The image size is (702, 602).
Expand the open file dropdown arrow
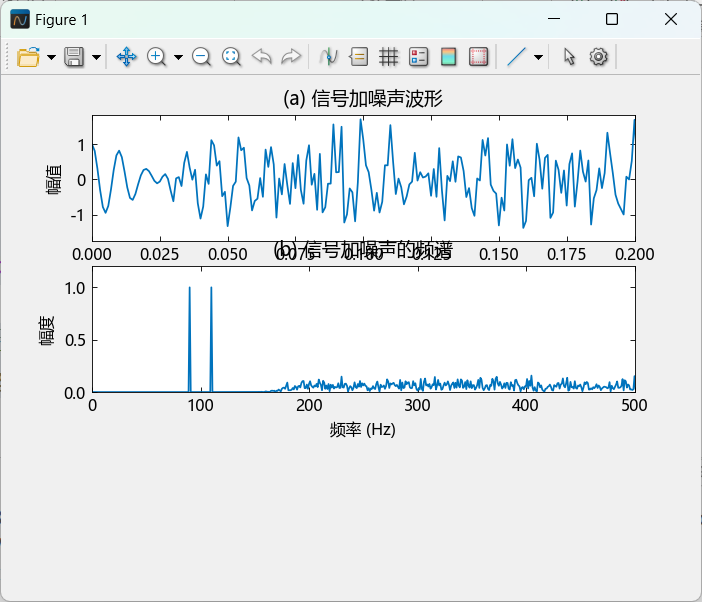pyautogui.click(x=51, y=57)
